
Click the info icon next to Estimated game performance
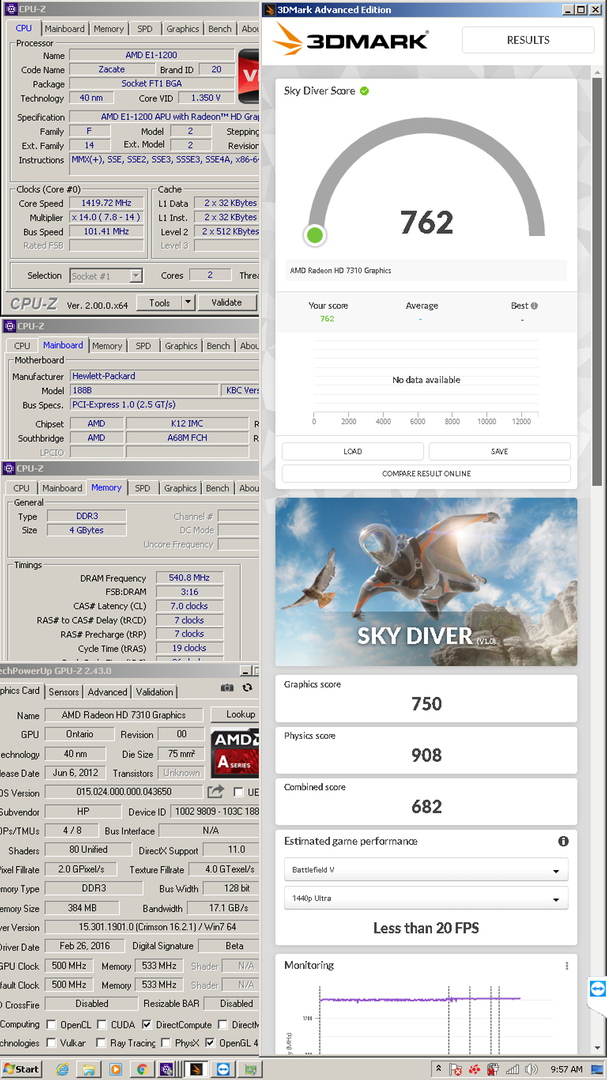563,842
